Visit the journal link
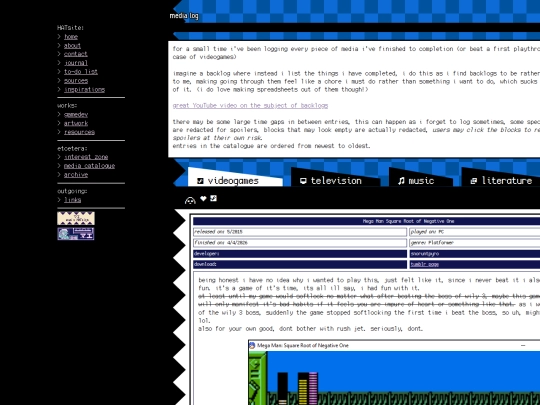This screenshot has width=540, height=405. point(76,63)
